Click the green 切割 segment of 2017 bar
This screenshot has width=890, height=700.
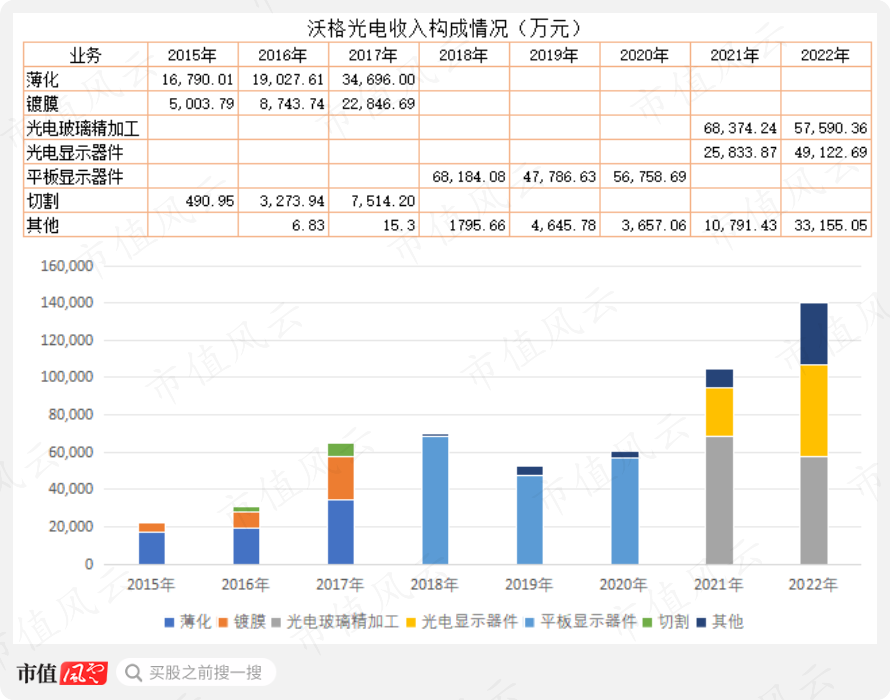point(341,450)
